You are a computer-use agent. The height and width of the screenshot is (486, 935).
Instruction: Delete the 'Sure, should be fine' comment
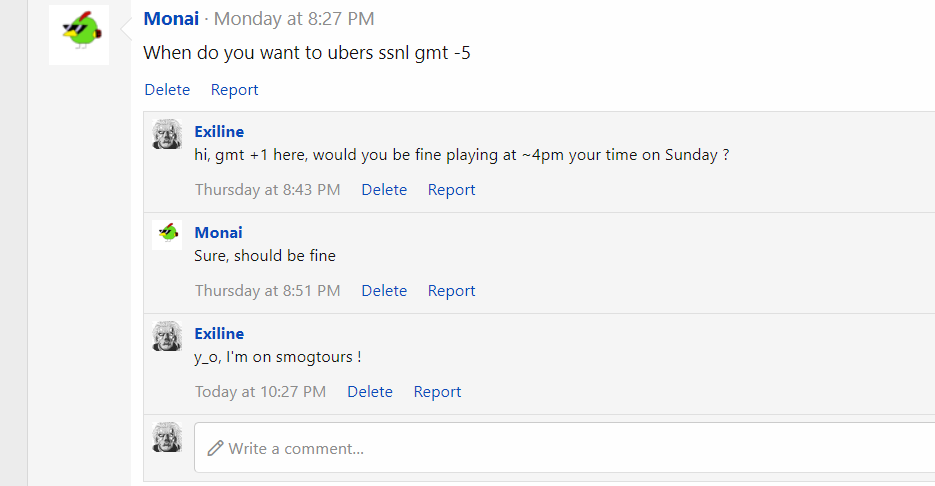pos(384,290)
